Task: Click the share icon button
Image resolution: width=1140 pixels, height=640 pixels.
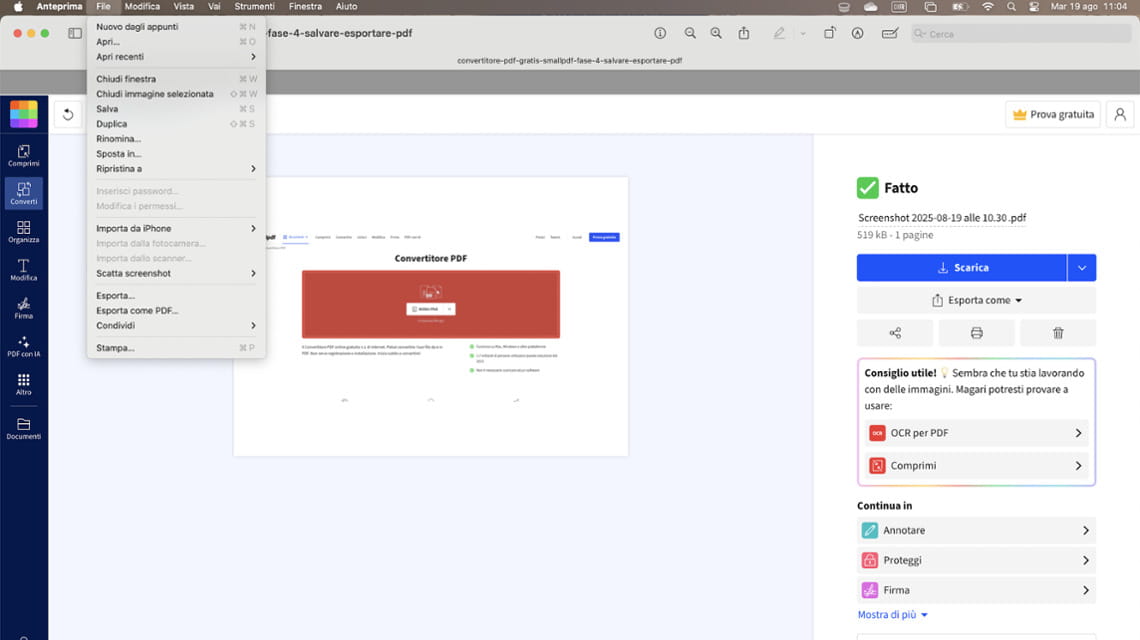Action: click(895, 332)
